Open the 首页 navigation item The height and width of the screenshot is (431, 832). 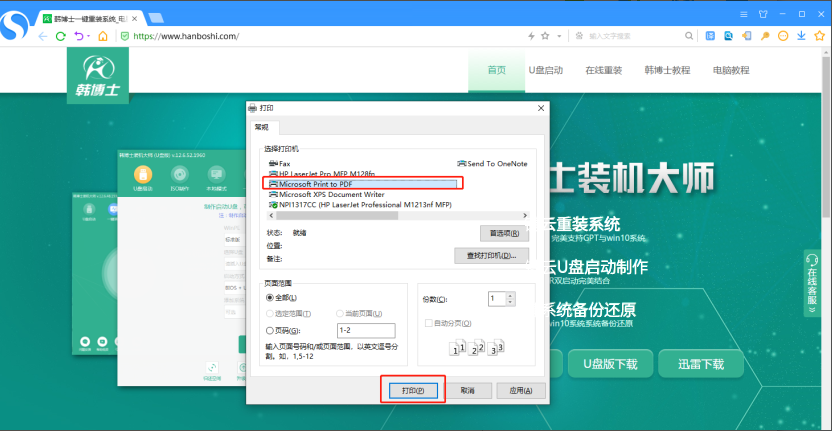tap(497, 70)
